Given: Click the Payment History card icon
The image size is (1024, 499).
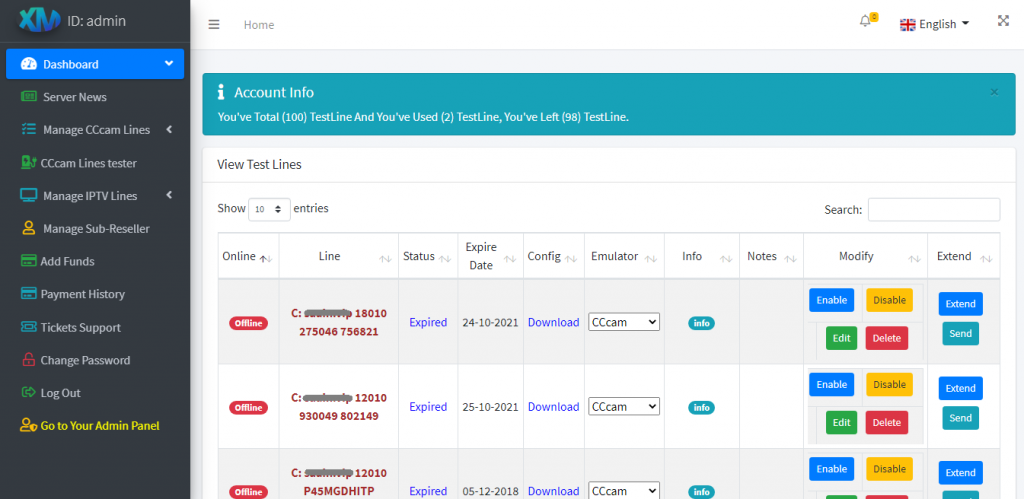Looking at the screenshot, I should coord(28,294).
